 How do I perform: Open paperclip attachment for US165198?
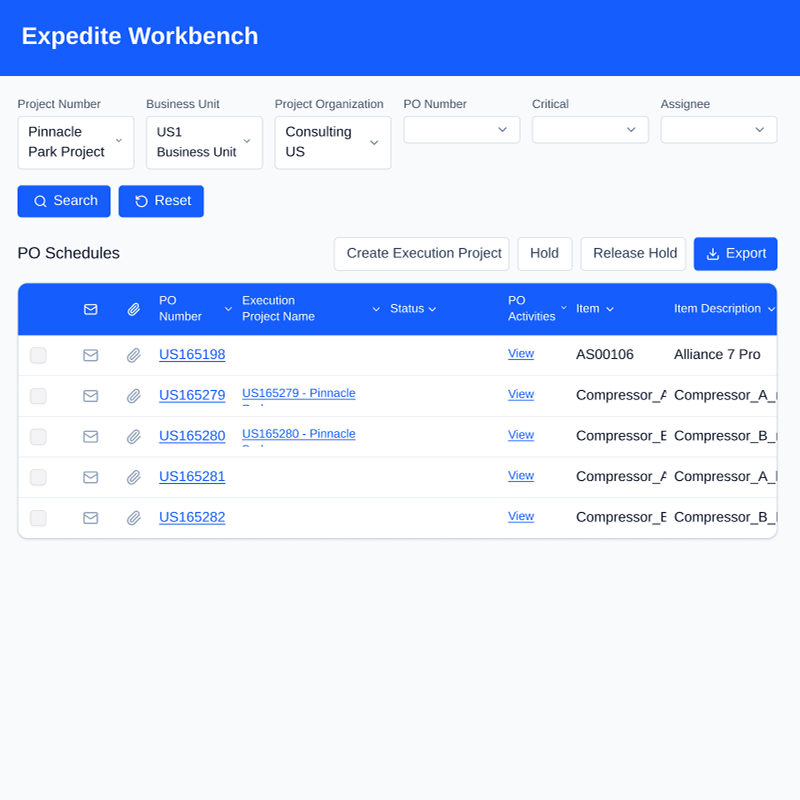point(133,355)
